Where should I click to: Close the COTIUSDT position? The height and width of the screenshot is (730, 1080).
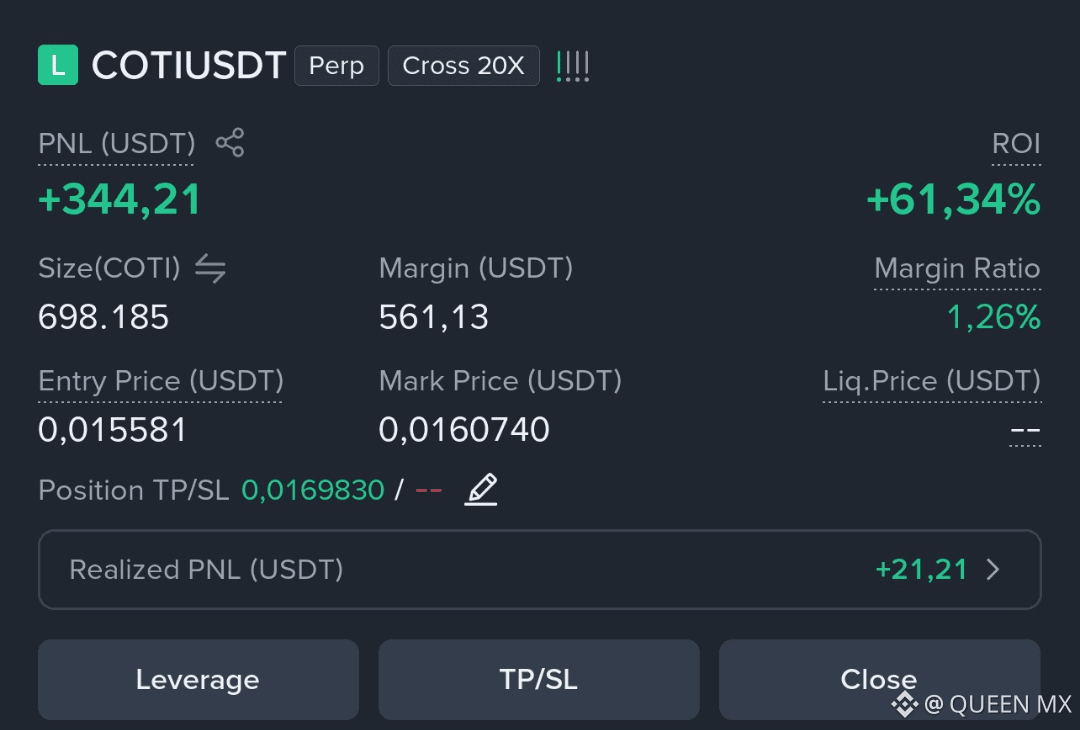880,680
